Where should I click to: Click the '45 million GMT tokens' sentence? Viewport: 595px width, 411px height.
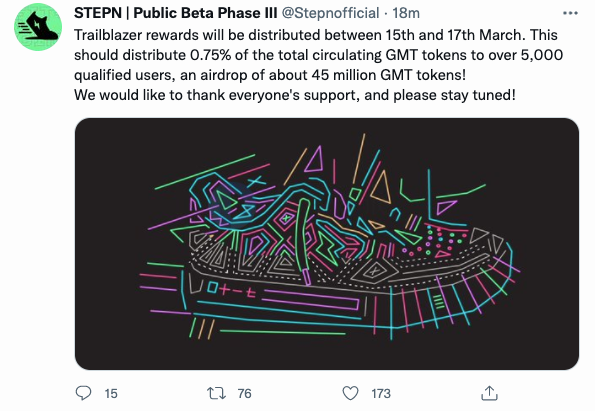click(x=270, y=75)
